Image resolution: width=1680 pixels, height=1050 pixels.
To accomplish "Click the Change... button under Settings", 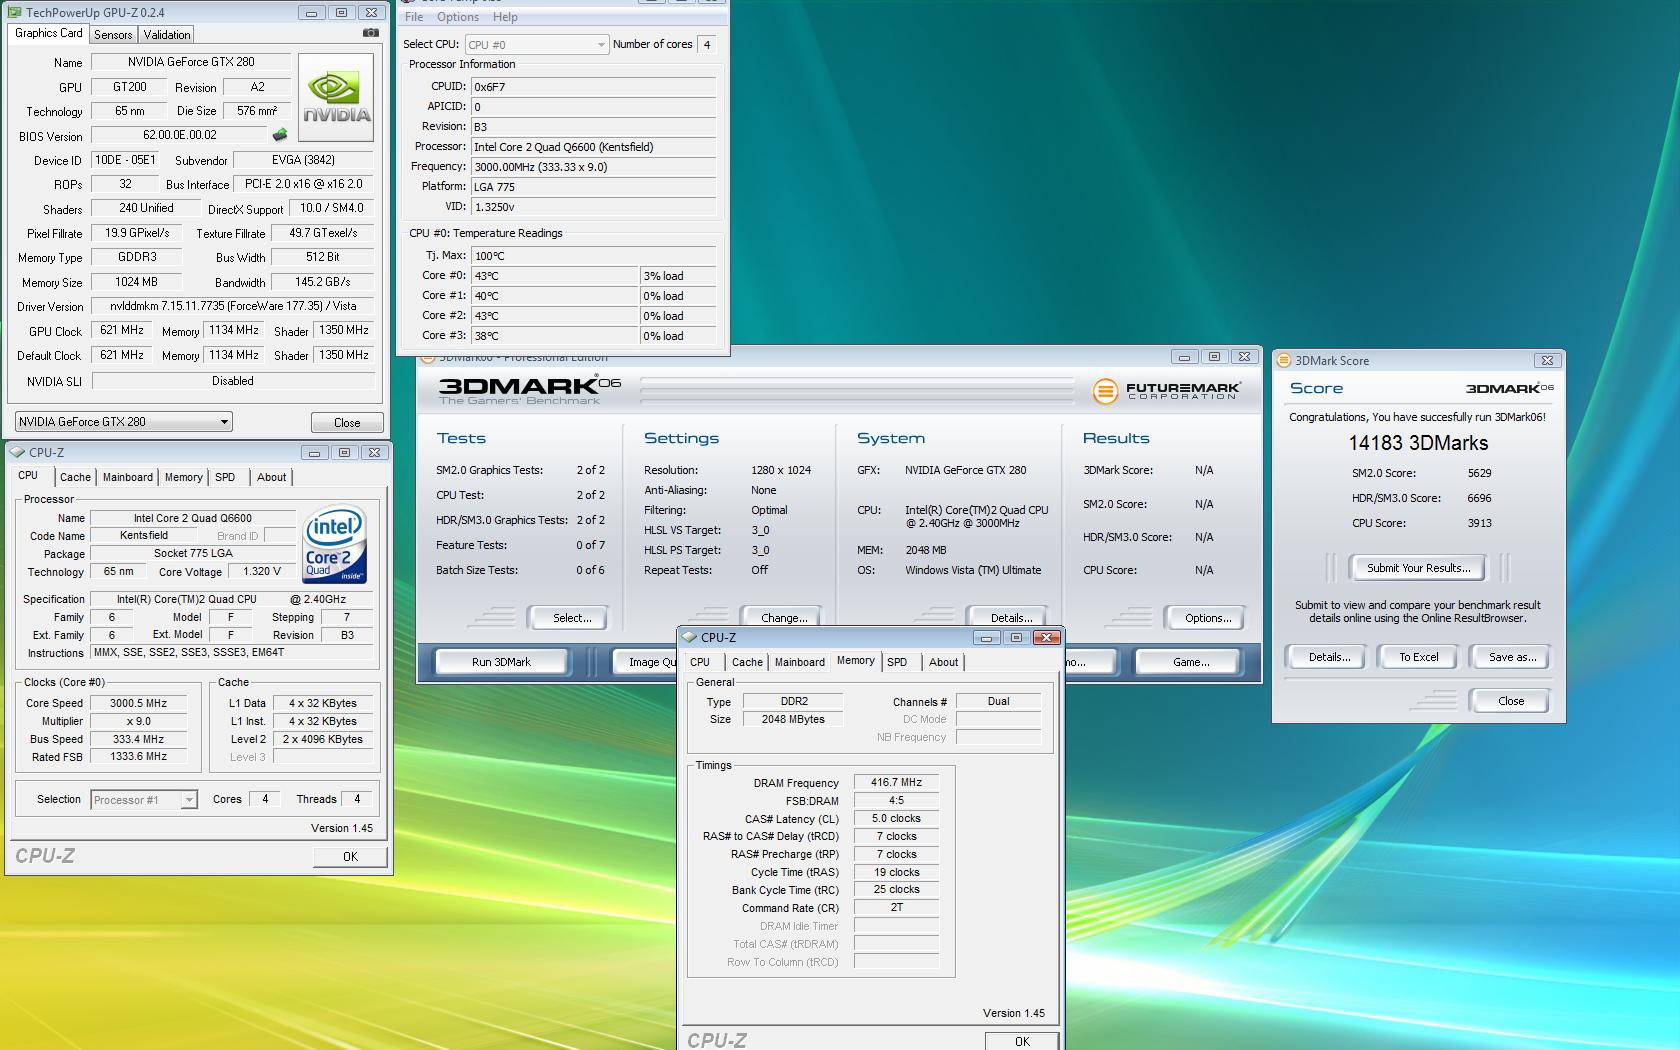I will [784, 618].
